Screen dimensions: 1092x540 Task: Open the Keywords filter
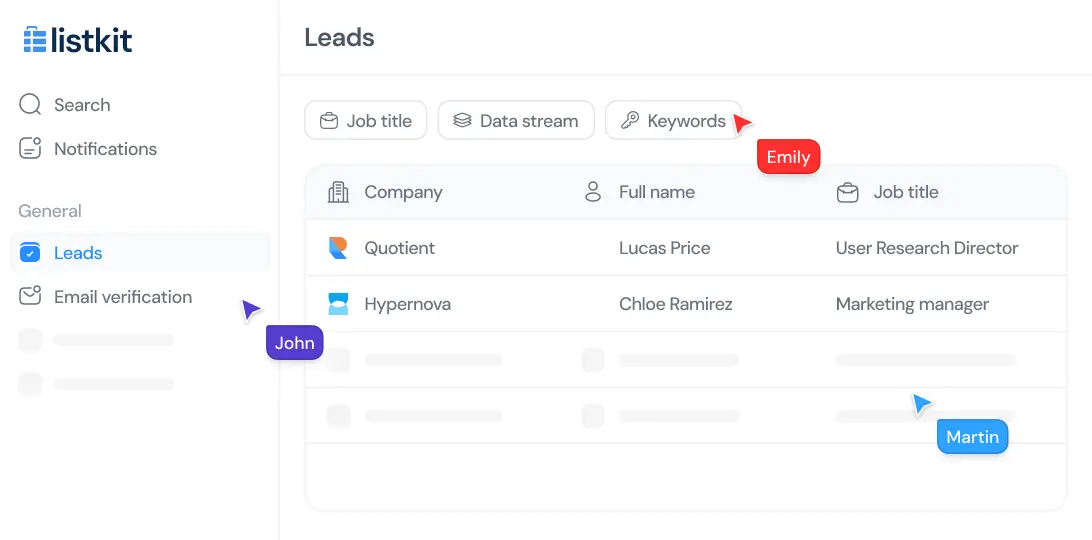coord(673,121)
